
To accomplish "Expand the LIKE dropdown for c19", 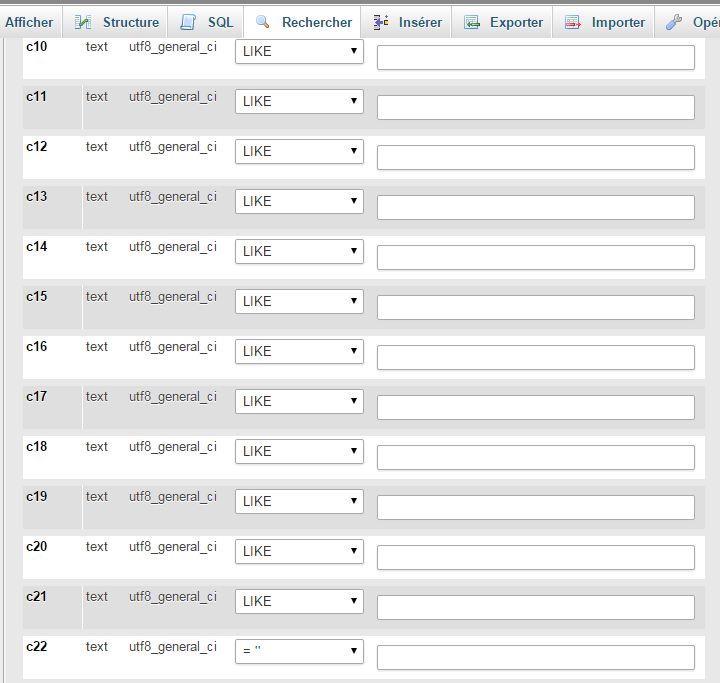I will [x=299, y=502].
